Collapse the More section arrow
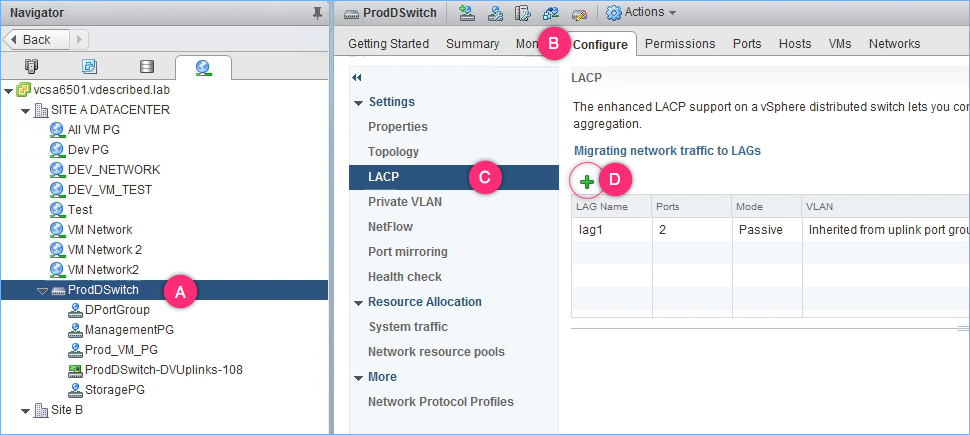Image resolution: width=970 pixels, height=435 pixels. coord(358,378)
